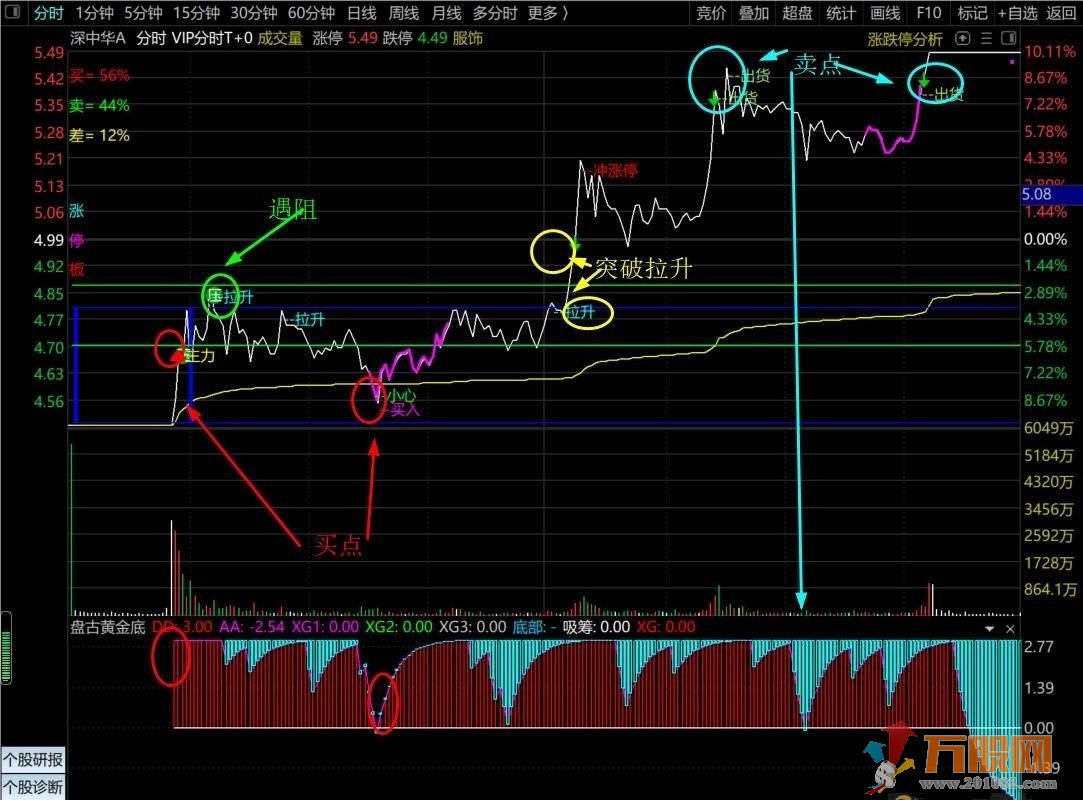Click the 盘古黄金底 indicator name

(108, 627)
